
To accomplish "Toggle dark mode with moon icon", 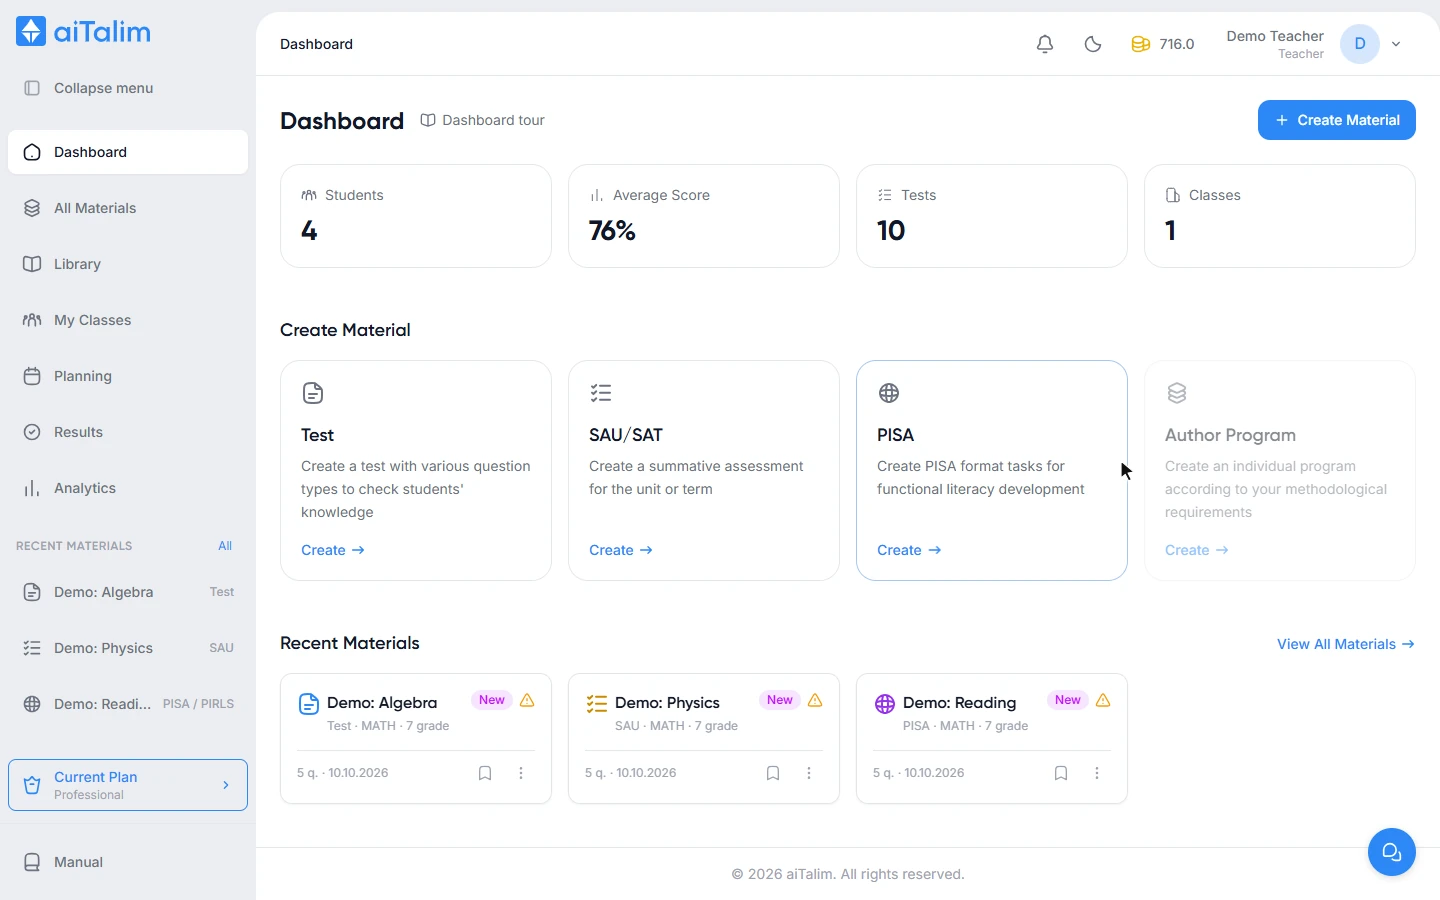I will click(x=1093, y=44).
